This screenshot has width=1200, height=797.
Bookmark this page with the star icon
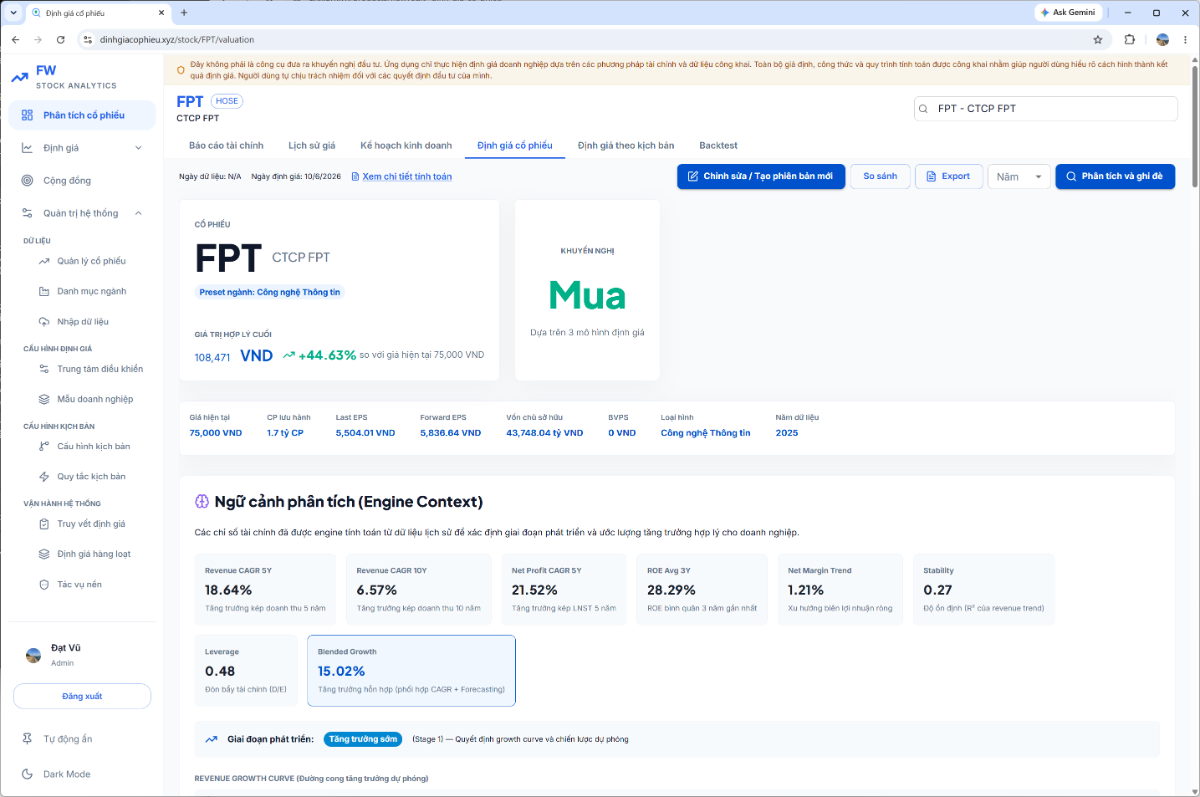pyautogui.click(x=1098, y=40)
